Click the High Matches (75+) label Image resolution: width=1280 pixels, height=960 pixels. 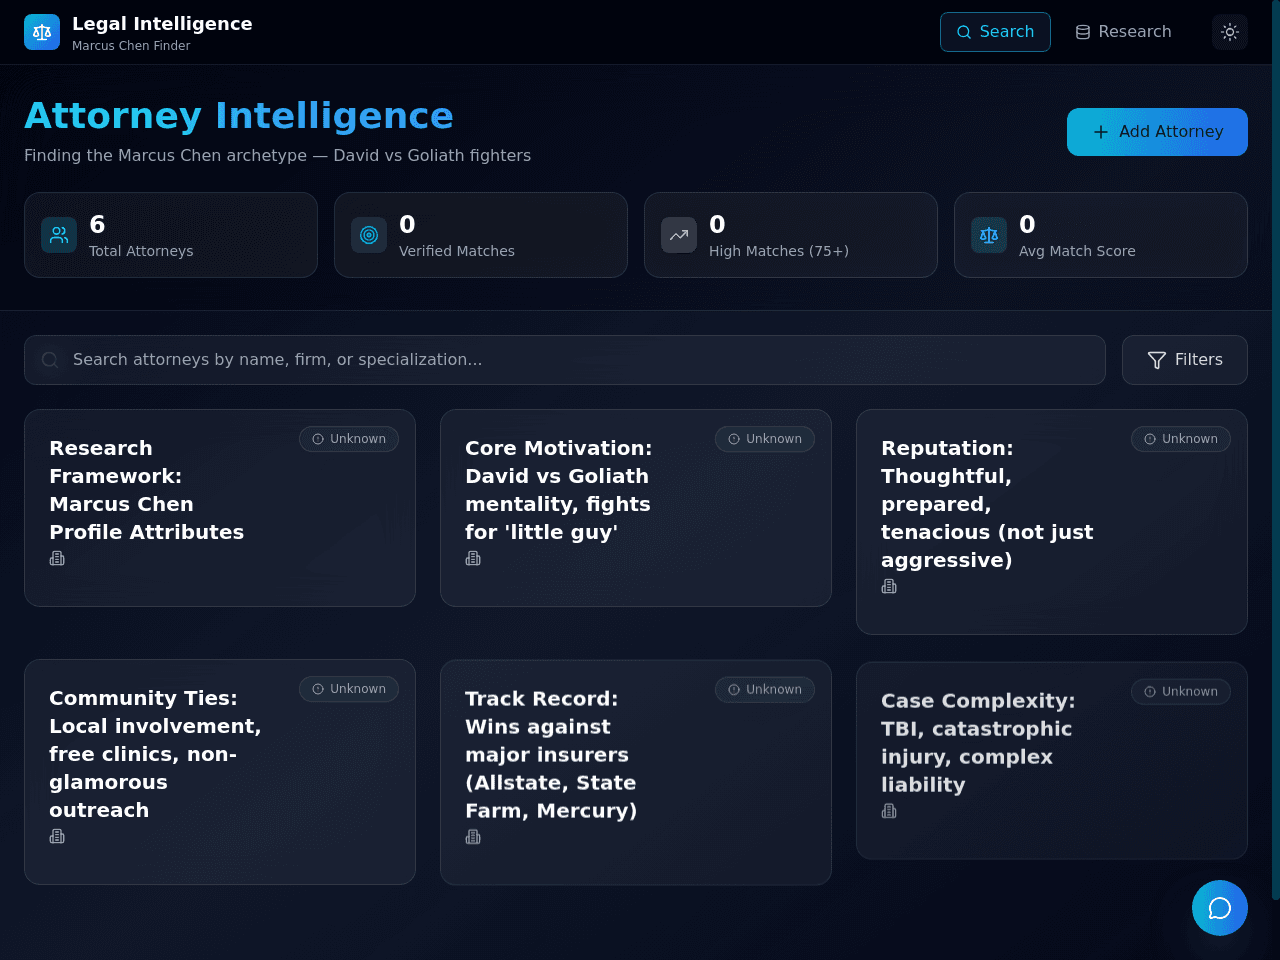(779, 251)
